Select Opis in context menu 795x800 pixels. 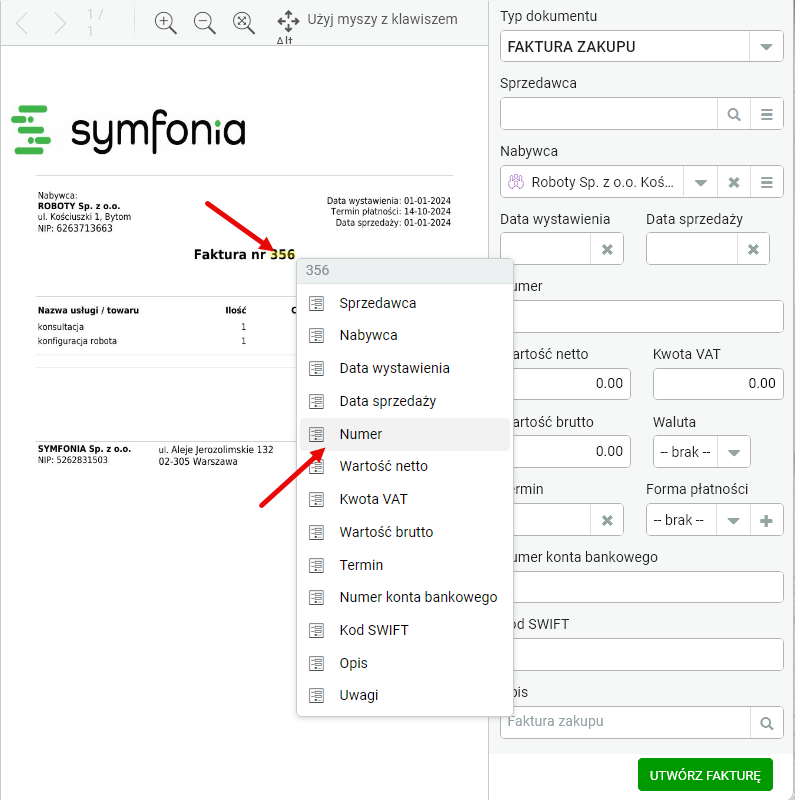click(405, 663)
